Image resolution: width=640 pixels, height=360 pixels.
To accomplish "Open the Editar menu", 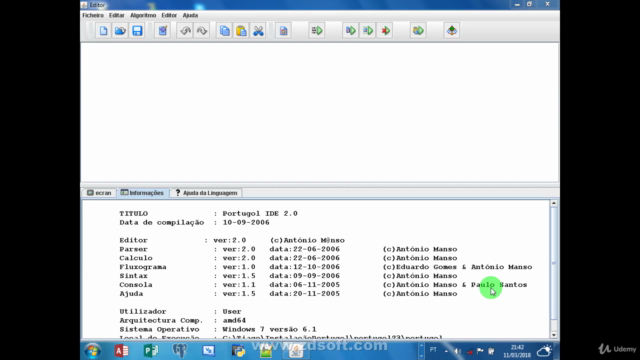I will [117, 16].
